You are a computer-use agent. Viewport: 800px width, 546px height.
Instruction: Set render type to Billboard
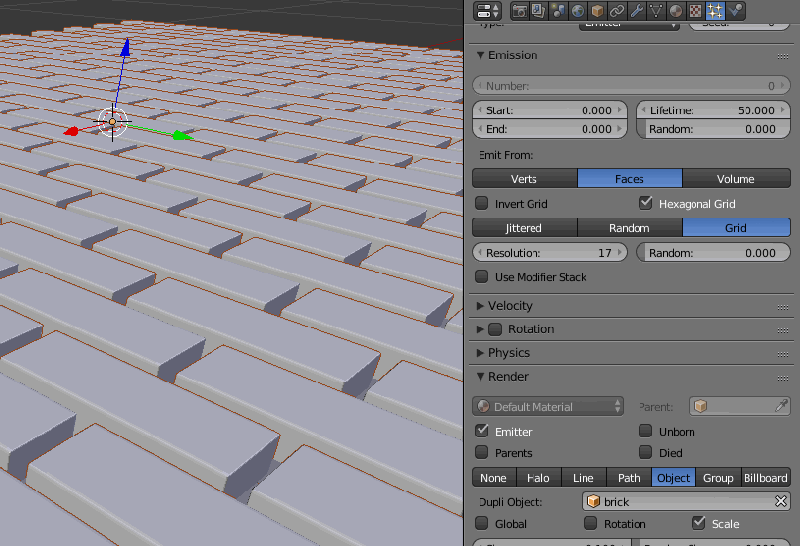[765, 478]
